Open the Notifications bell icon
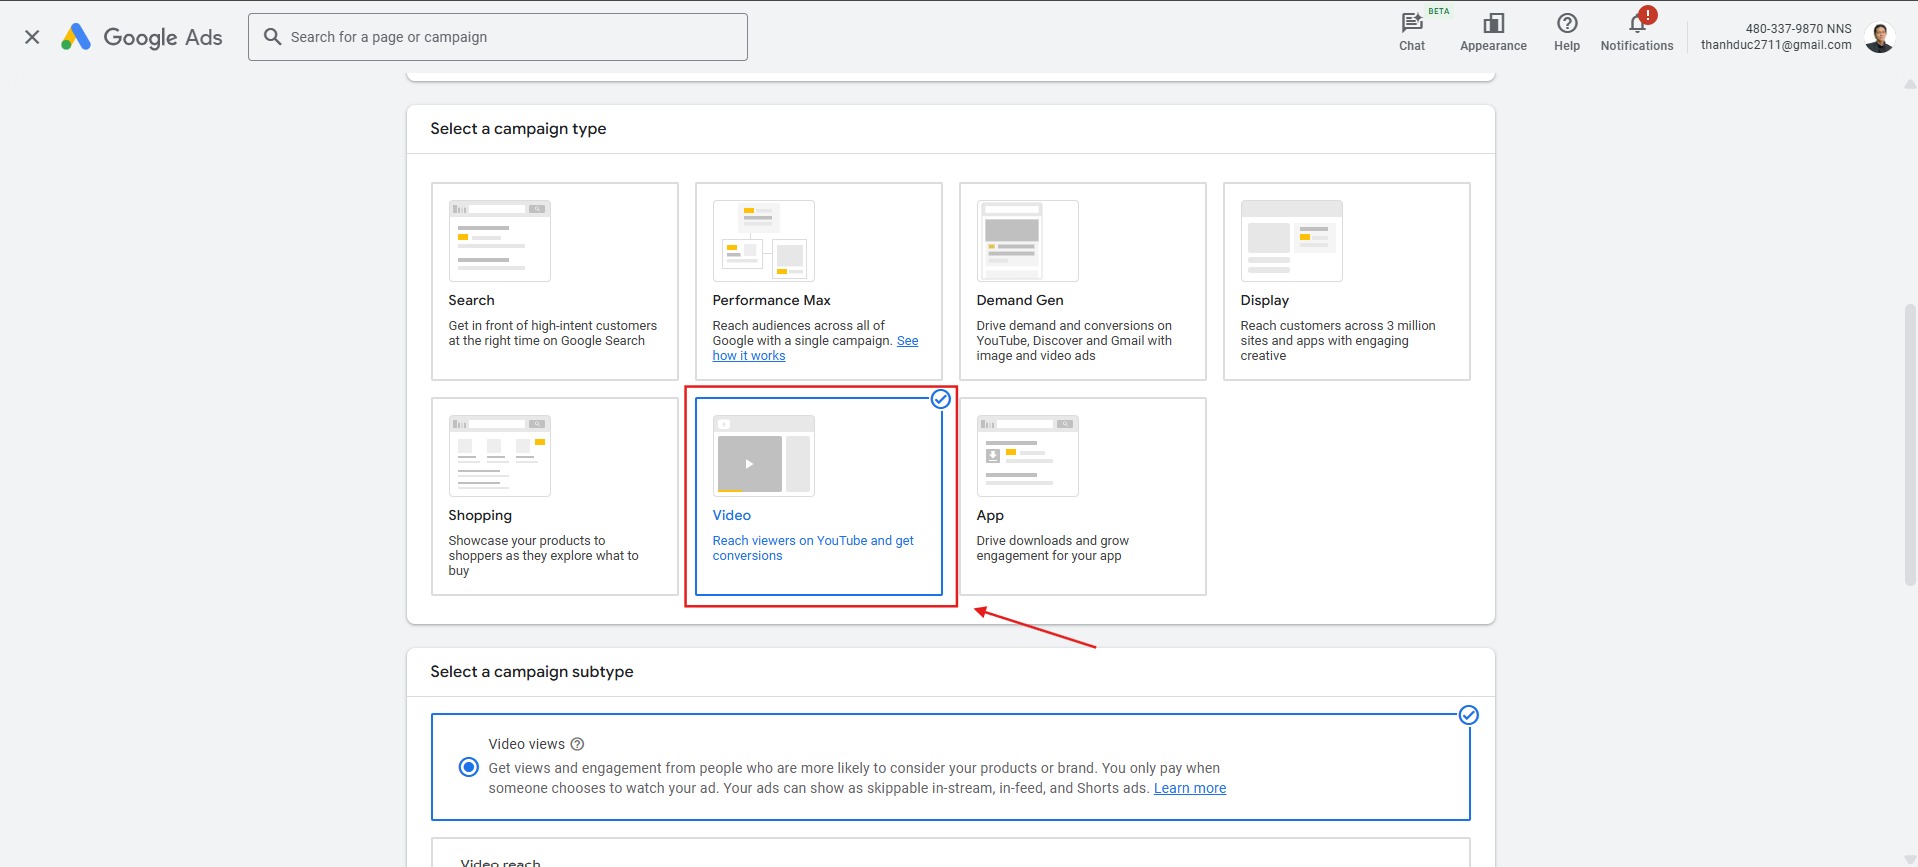 (x=1636, y=32)
